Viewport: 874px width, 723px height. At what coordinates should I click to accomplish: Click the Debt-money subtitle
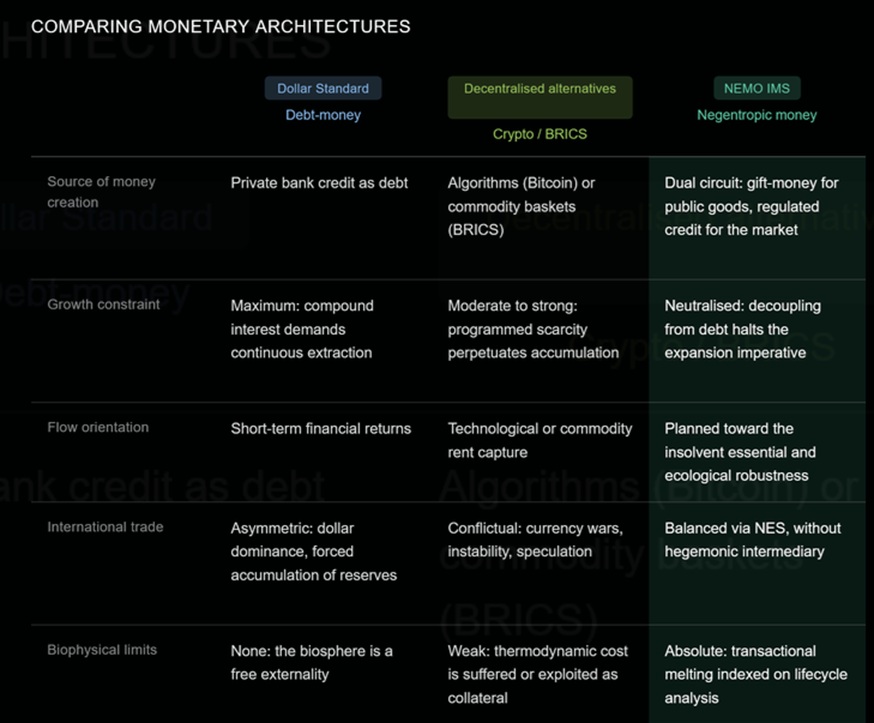pyautogui.click(x=323, y=115)
